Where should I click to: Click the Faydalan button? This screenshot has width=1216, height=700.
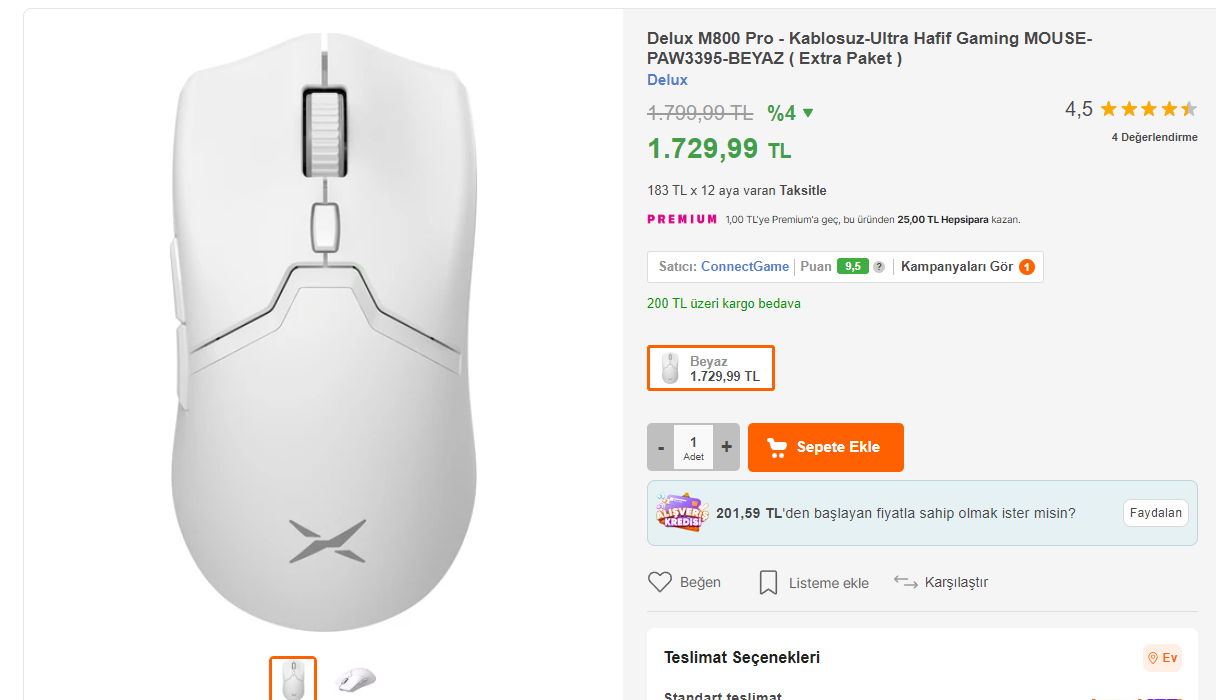tap(1155, 513)
